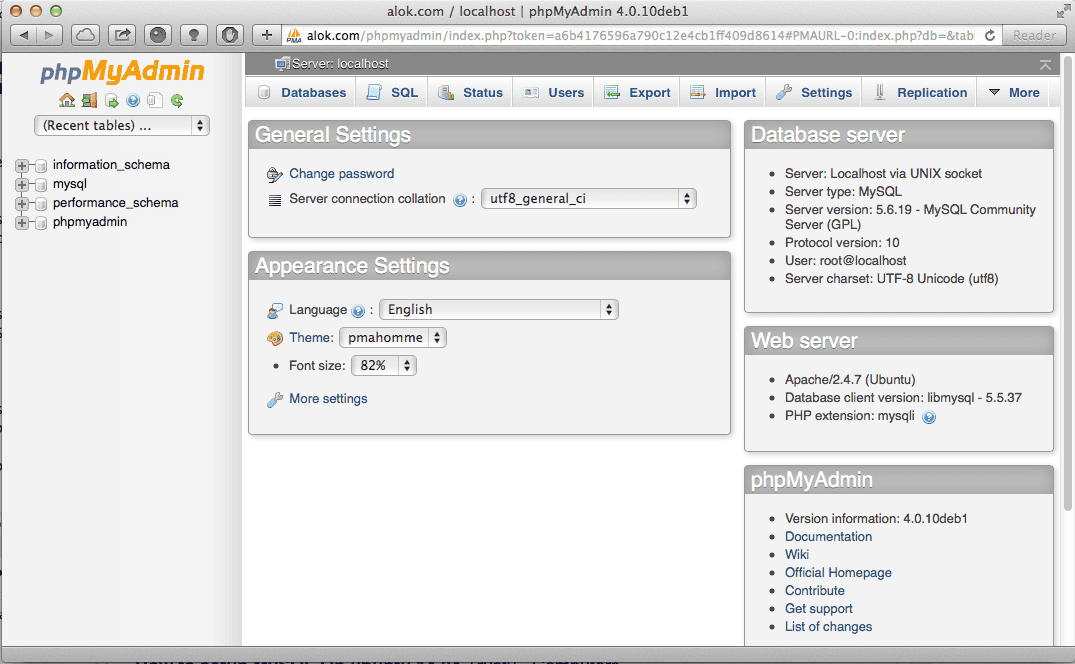Expand the mysql database node

pyautogui.click(x=22, y=184)
